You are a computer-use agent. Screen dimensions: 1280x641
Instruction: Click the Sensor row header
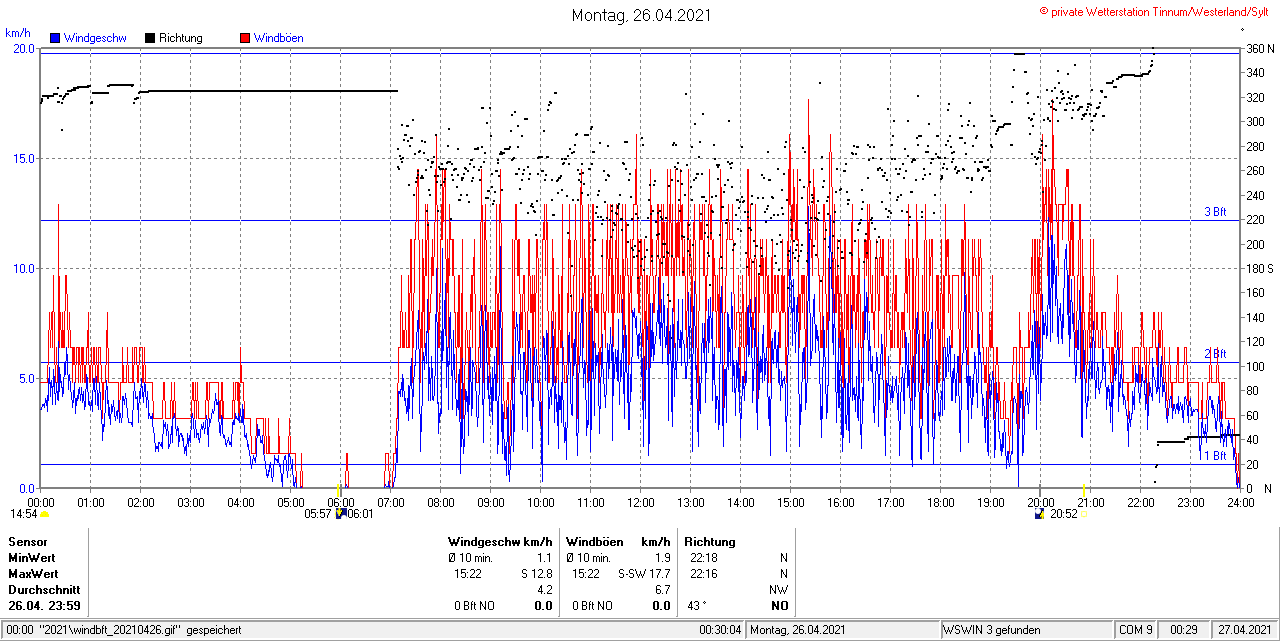(x=27, y=542)
